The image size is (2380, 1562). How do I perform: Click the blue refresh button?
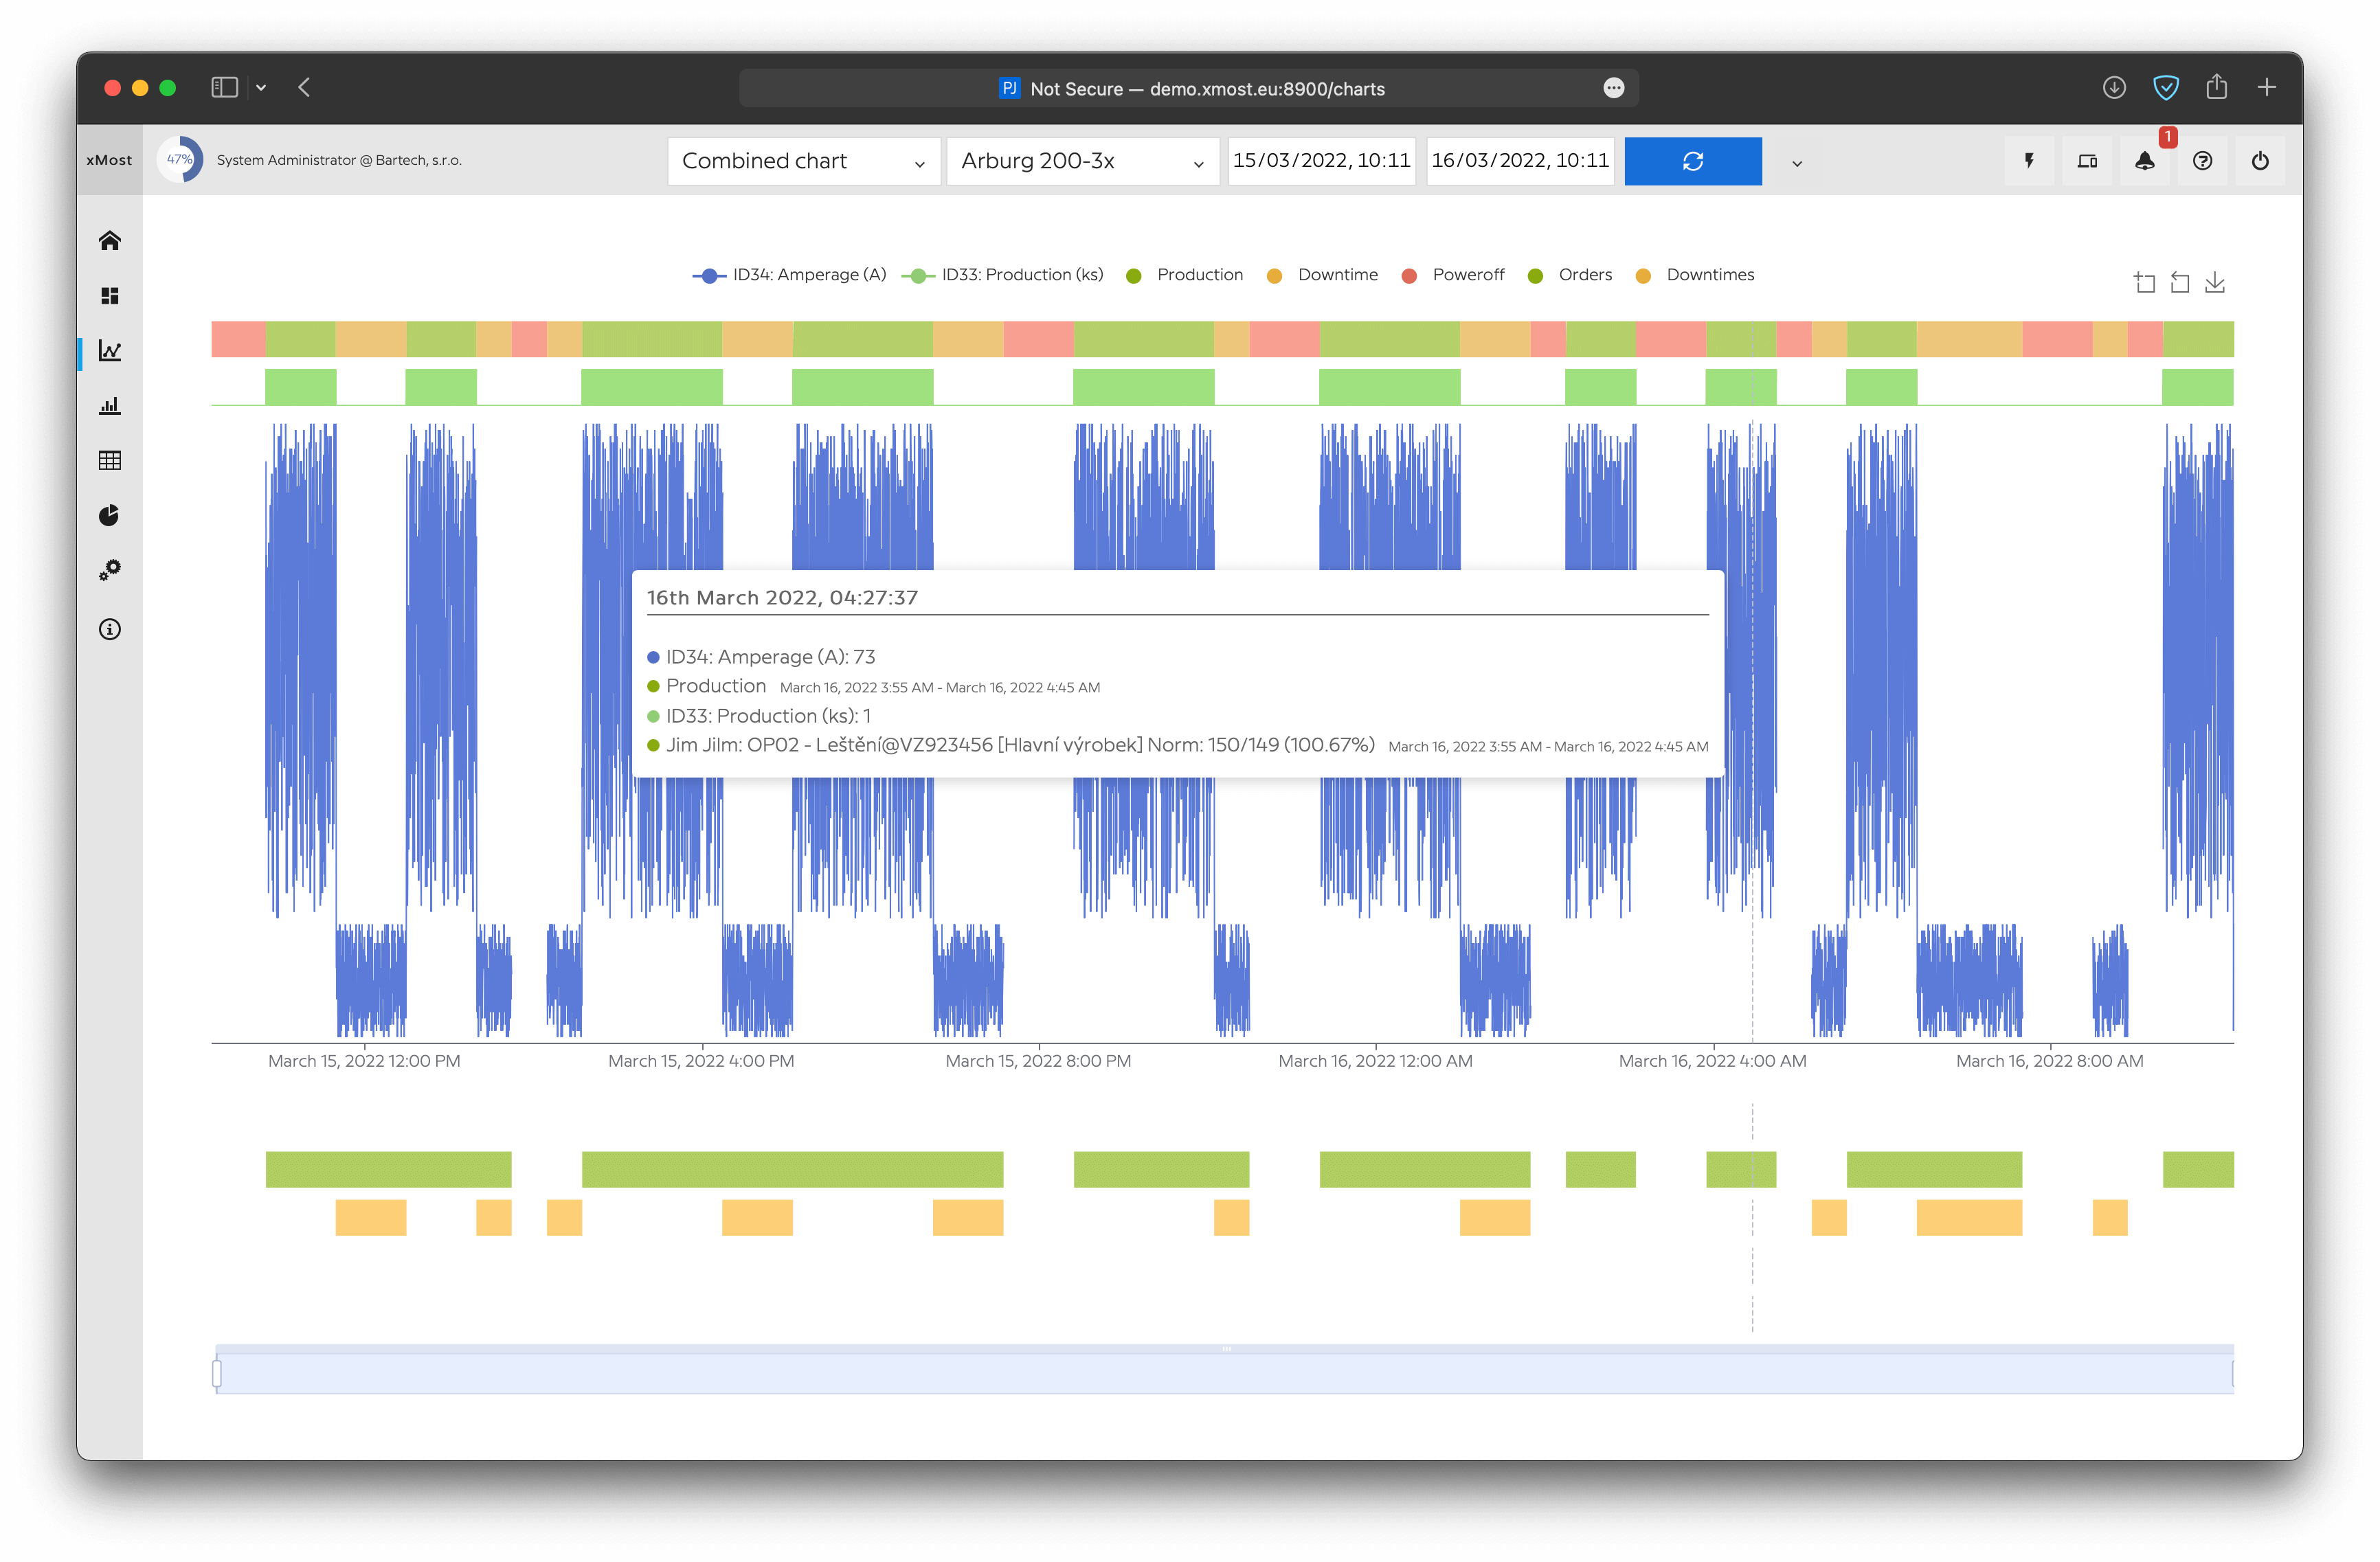point(1692,161)
